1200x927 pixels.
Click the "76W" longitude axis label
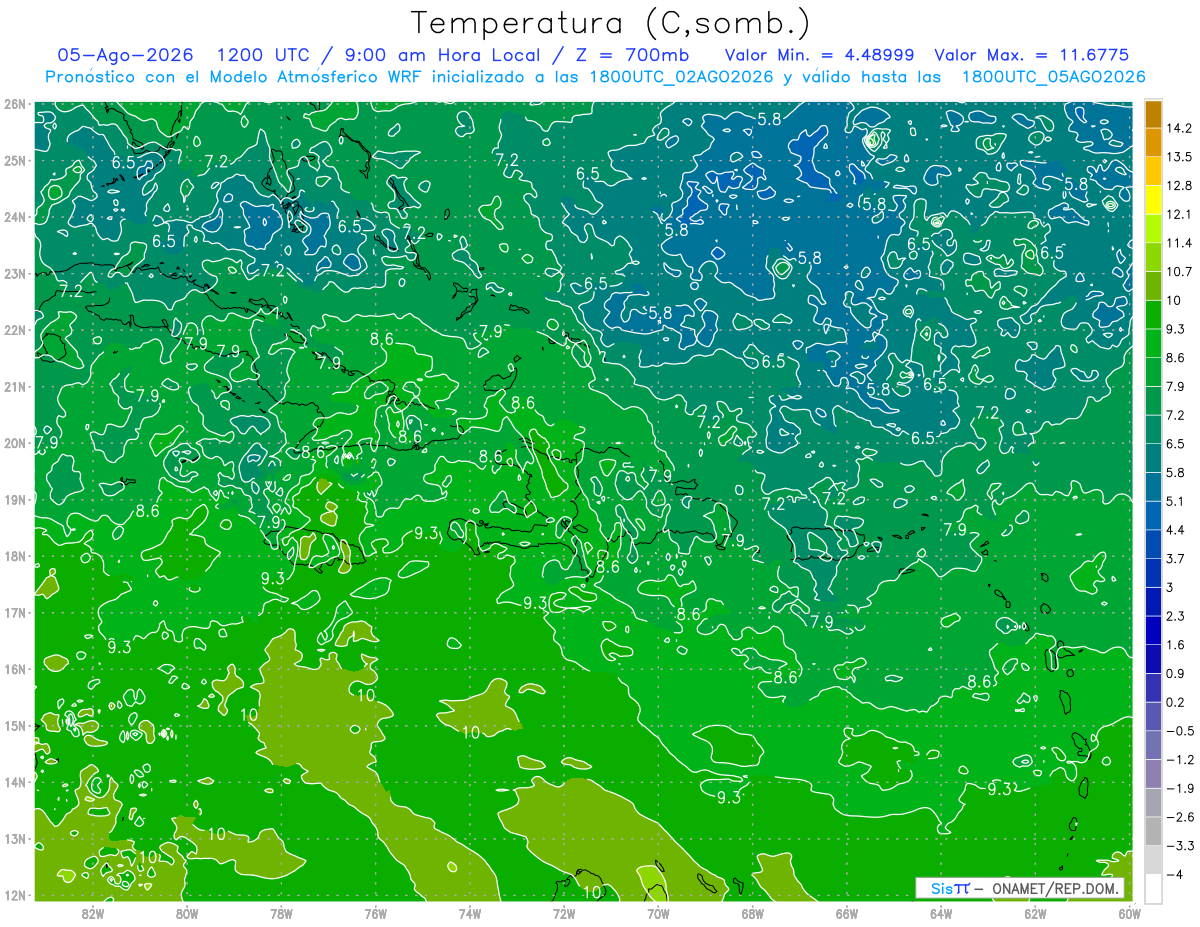(375, 913)
